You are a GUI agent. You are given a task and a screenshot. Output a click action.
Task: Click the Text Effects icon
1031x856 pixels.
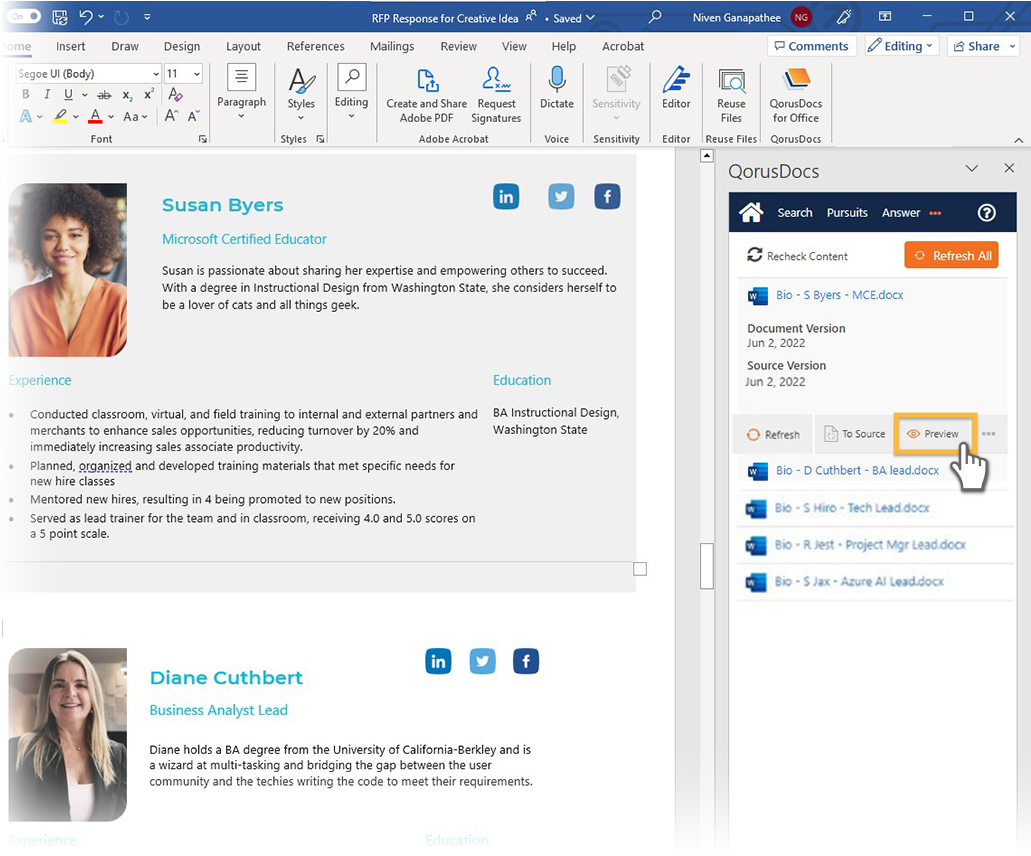click(26, 116)
